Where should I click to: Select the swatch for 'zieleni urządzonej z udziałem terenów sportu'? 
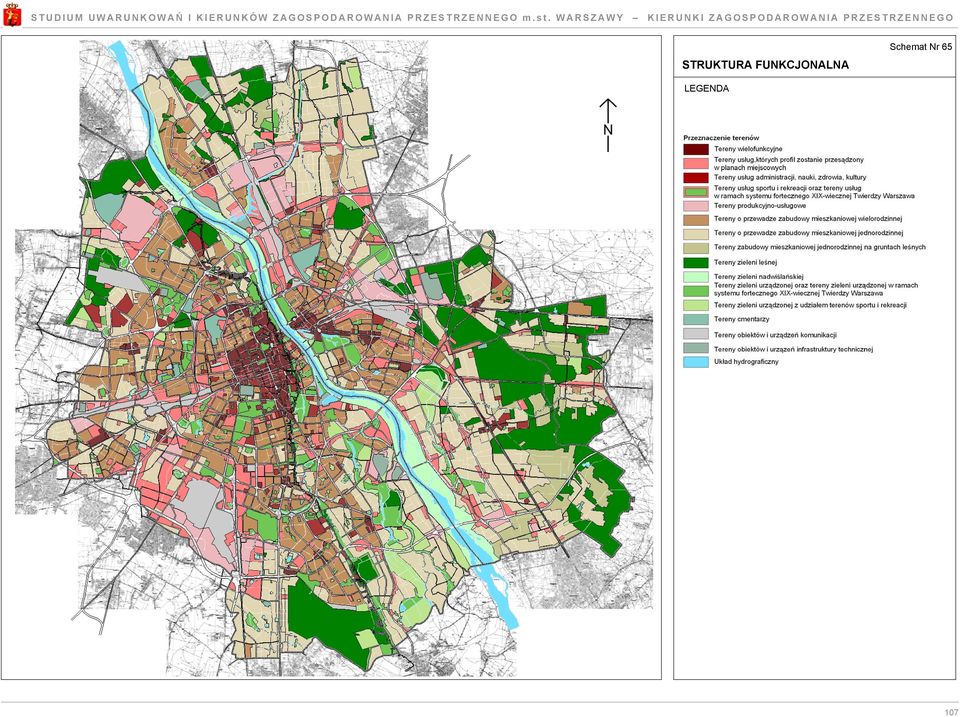click(696, 305)
